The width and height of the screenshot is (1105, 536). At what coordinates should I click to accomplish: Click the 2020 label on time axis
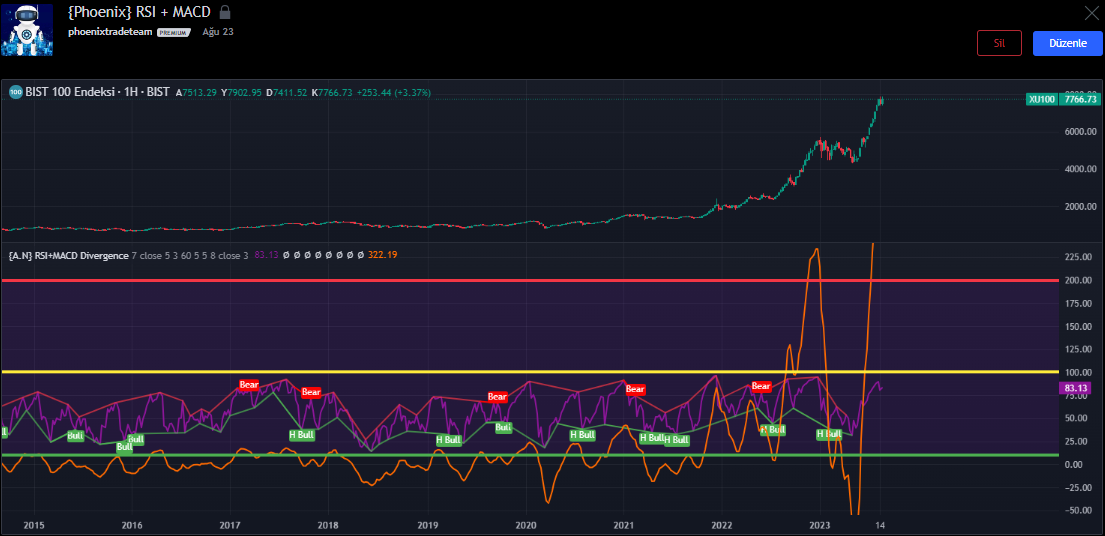[x=526, y=524]
